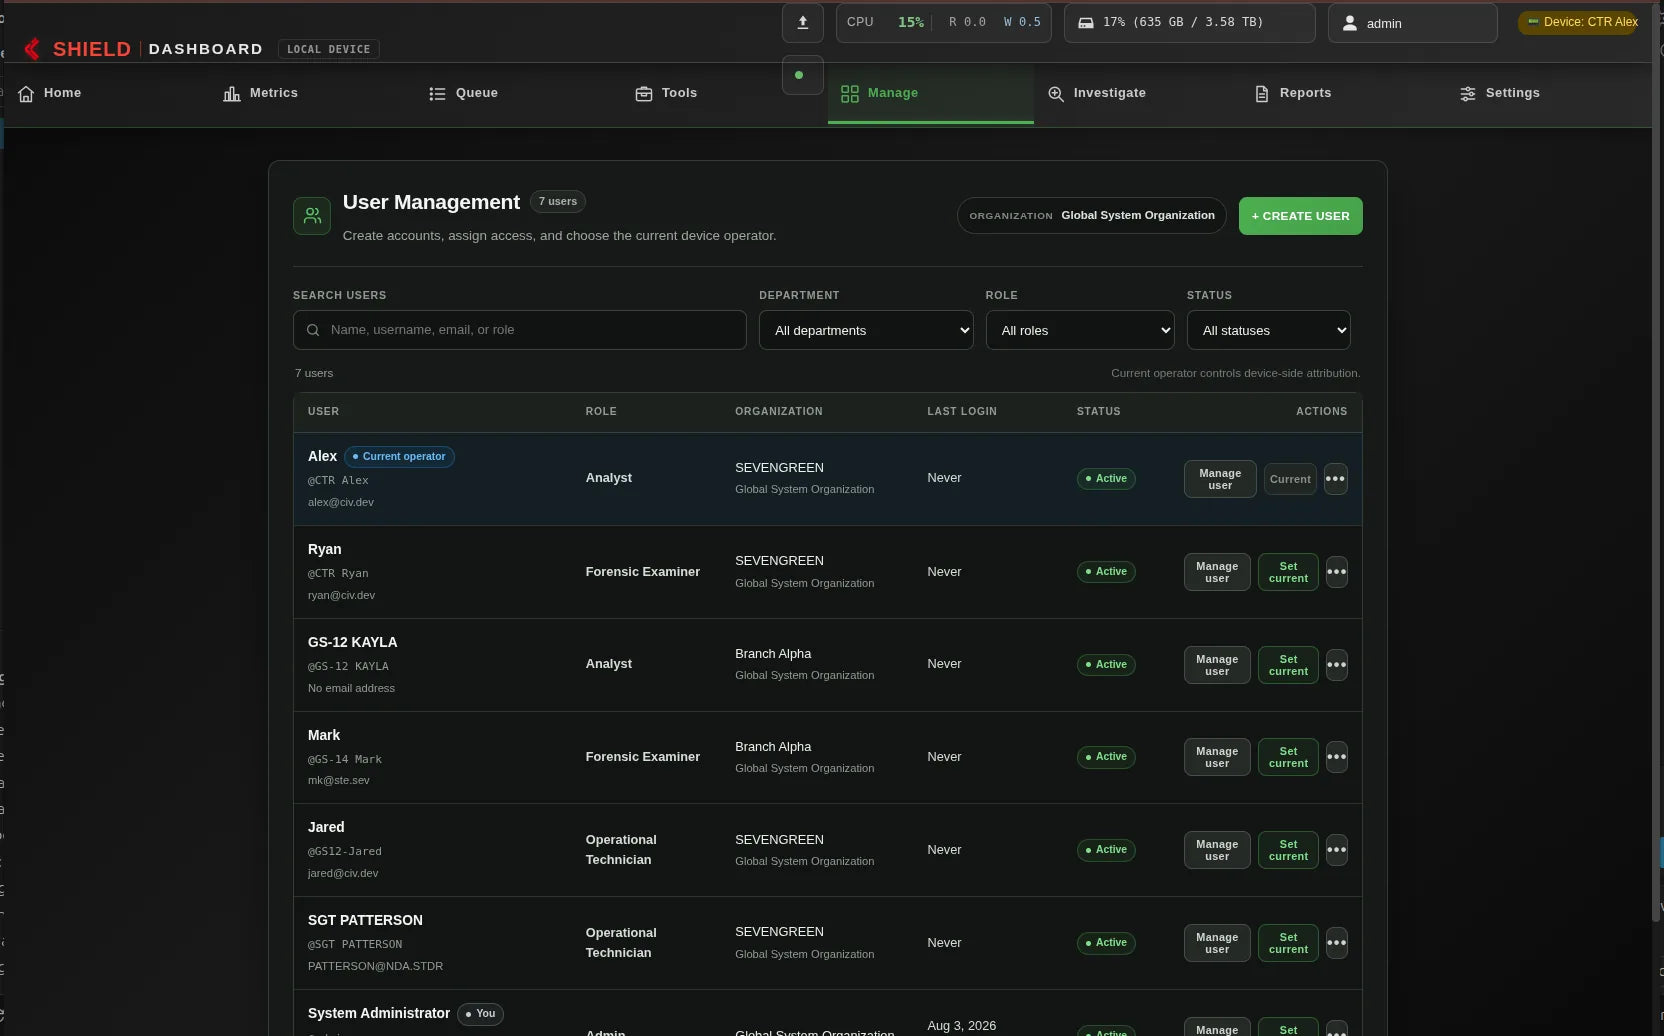1664x1036 pixels.
Task: Open the Investigate tab
Action: [x=1097, y=93]
